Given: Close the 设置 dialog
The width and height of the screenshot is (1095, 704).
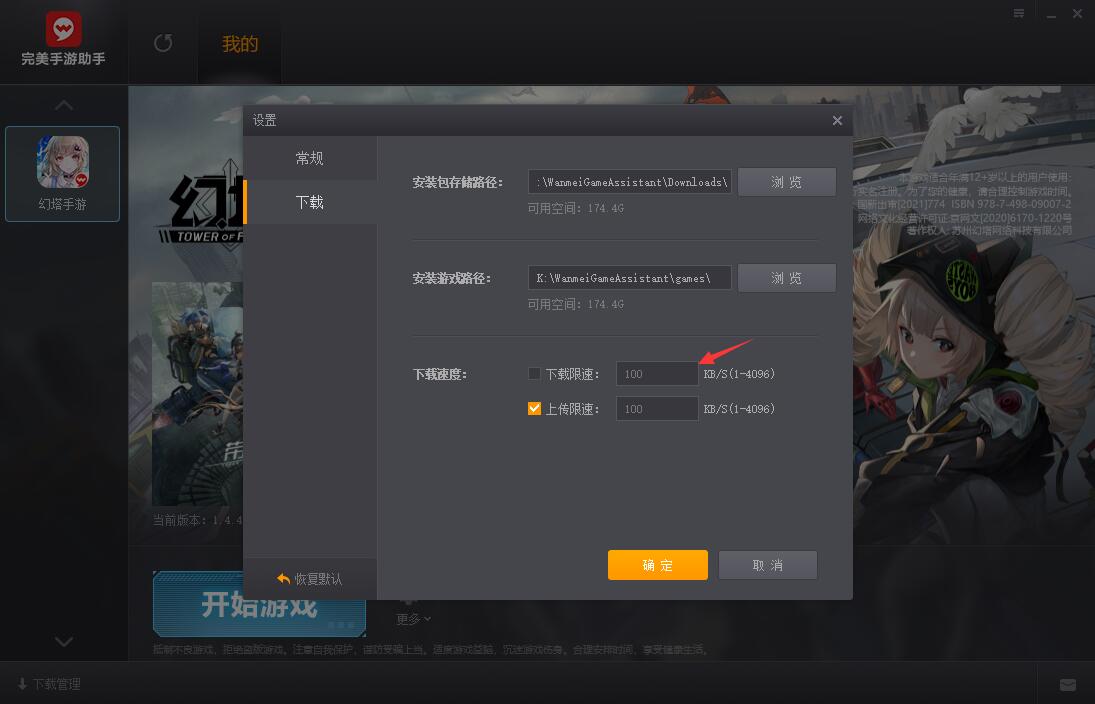Looking at the screenshot, I should 837,121.
